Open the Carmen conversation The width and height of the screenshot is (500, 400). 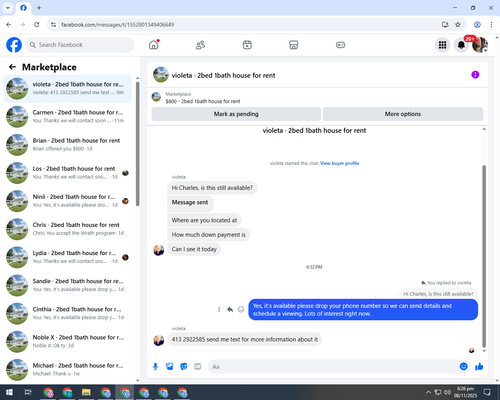click(67, 117)
